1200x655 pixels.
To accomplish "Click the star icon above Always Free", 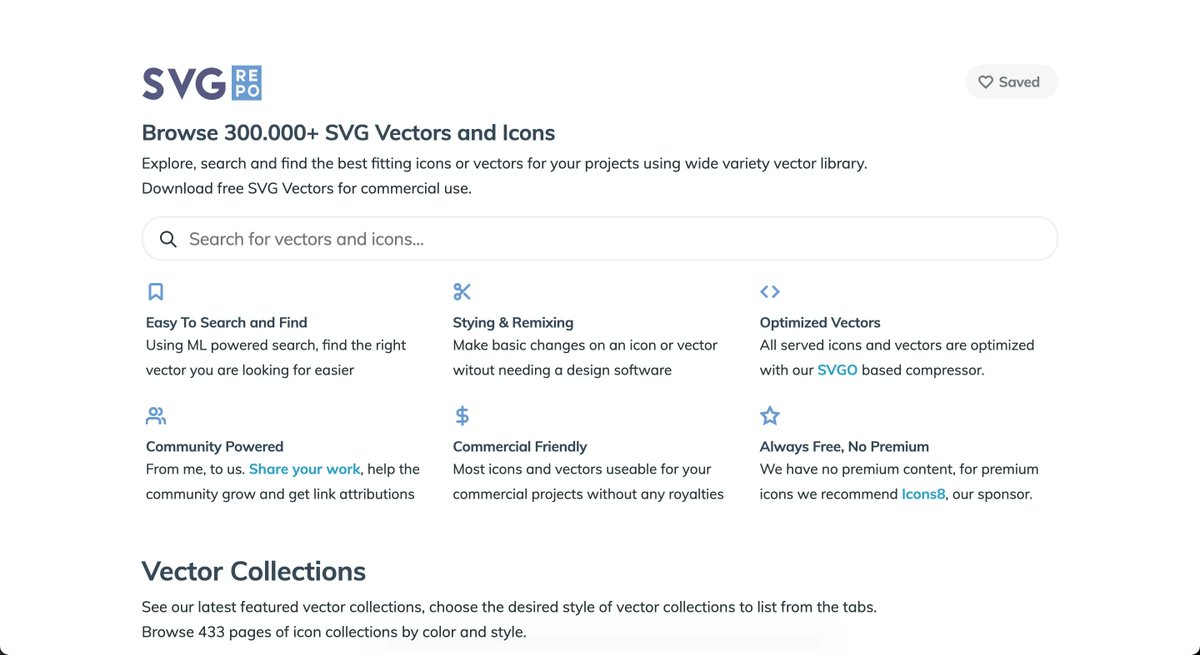I will click(x=769, y=416).
